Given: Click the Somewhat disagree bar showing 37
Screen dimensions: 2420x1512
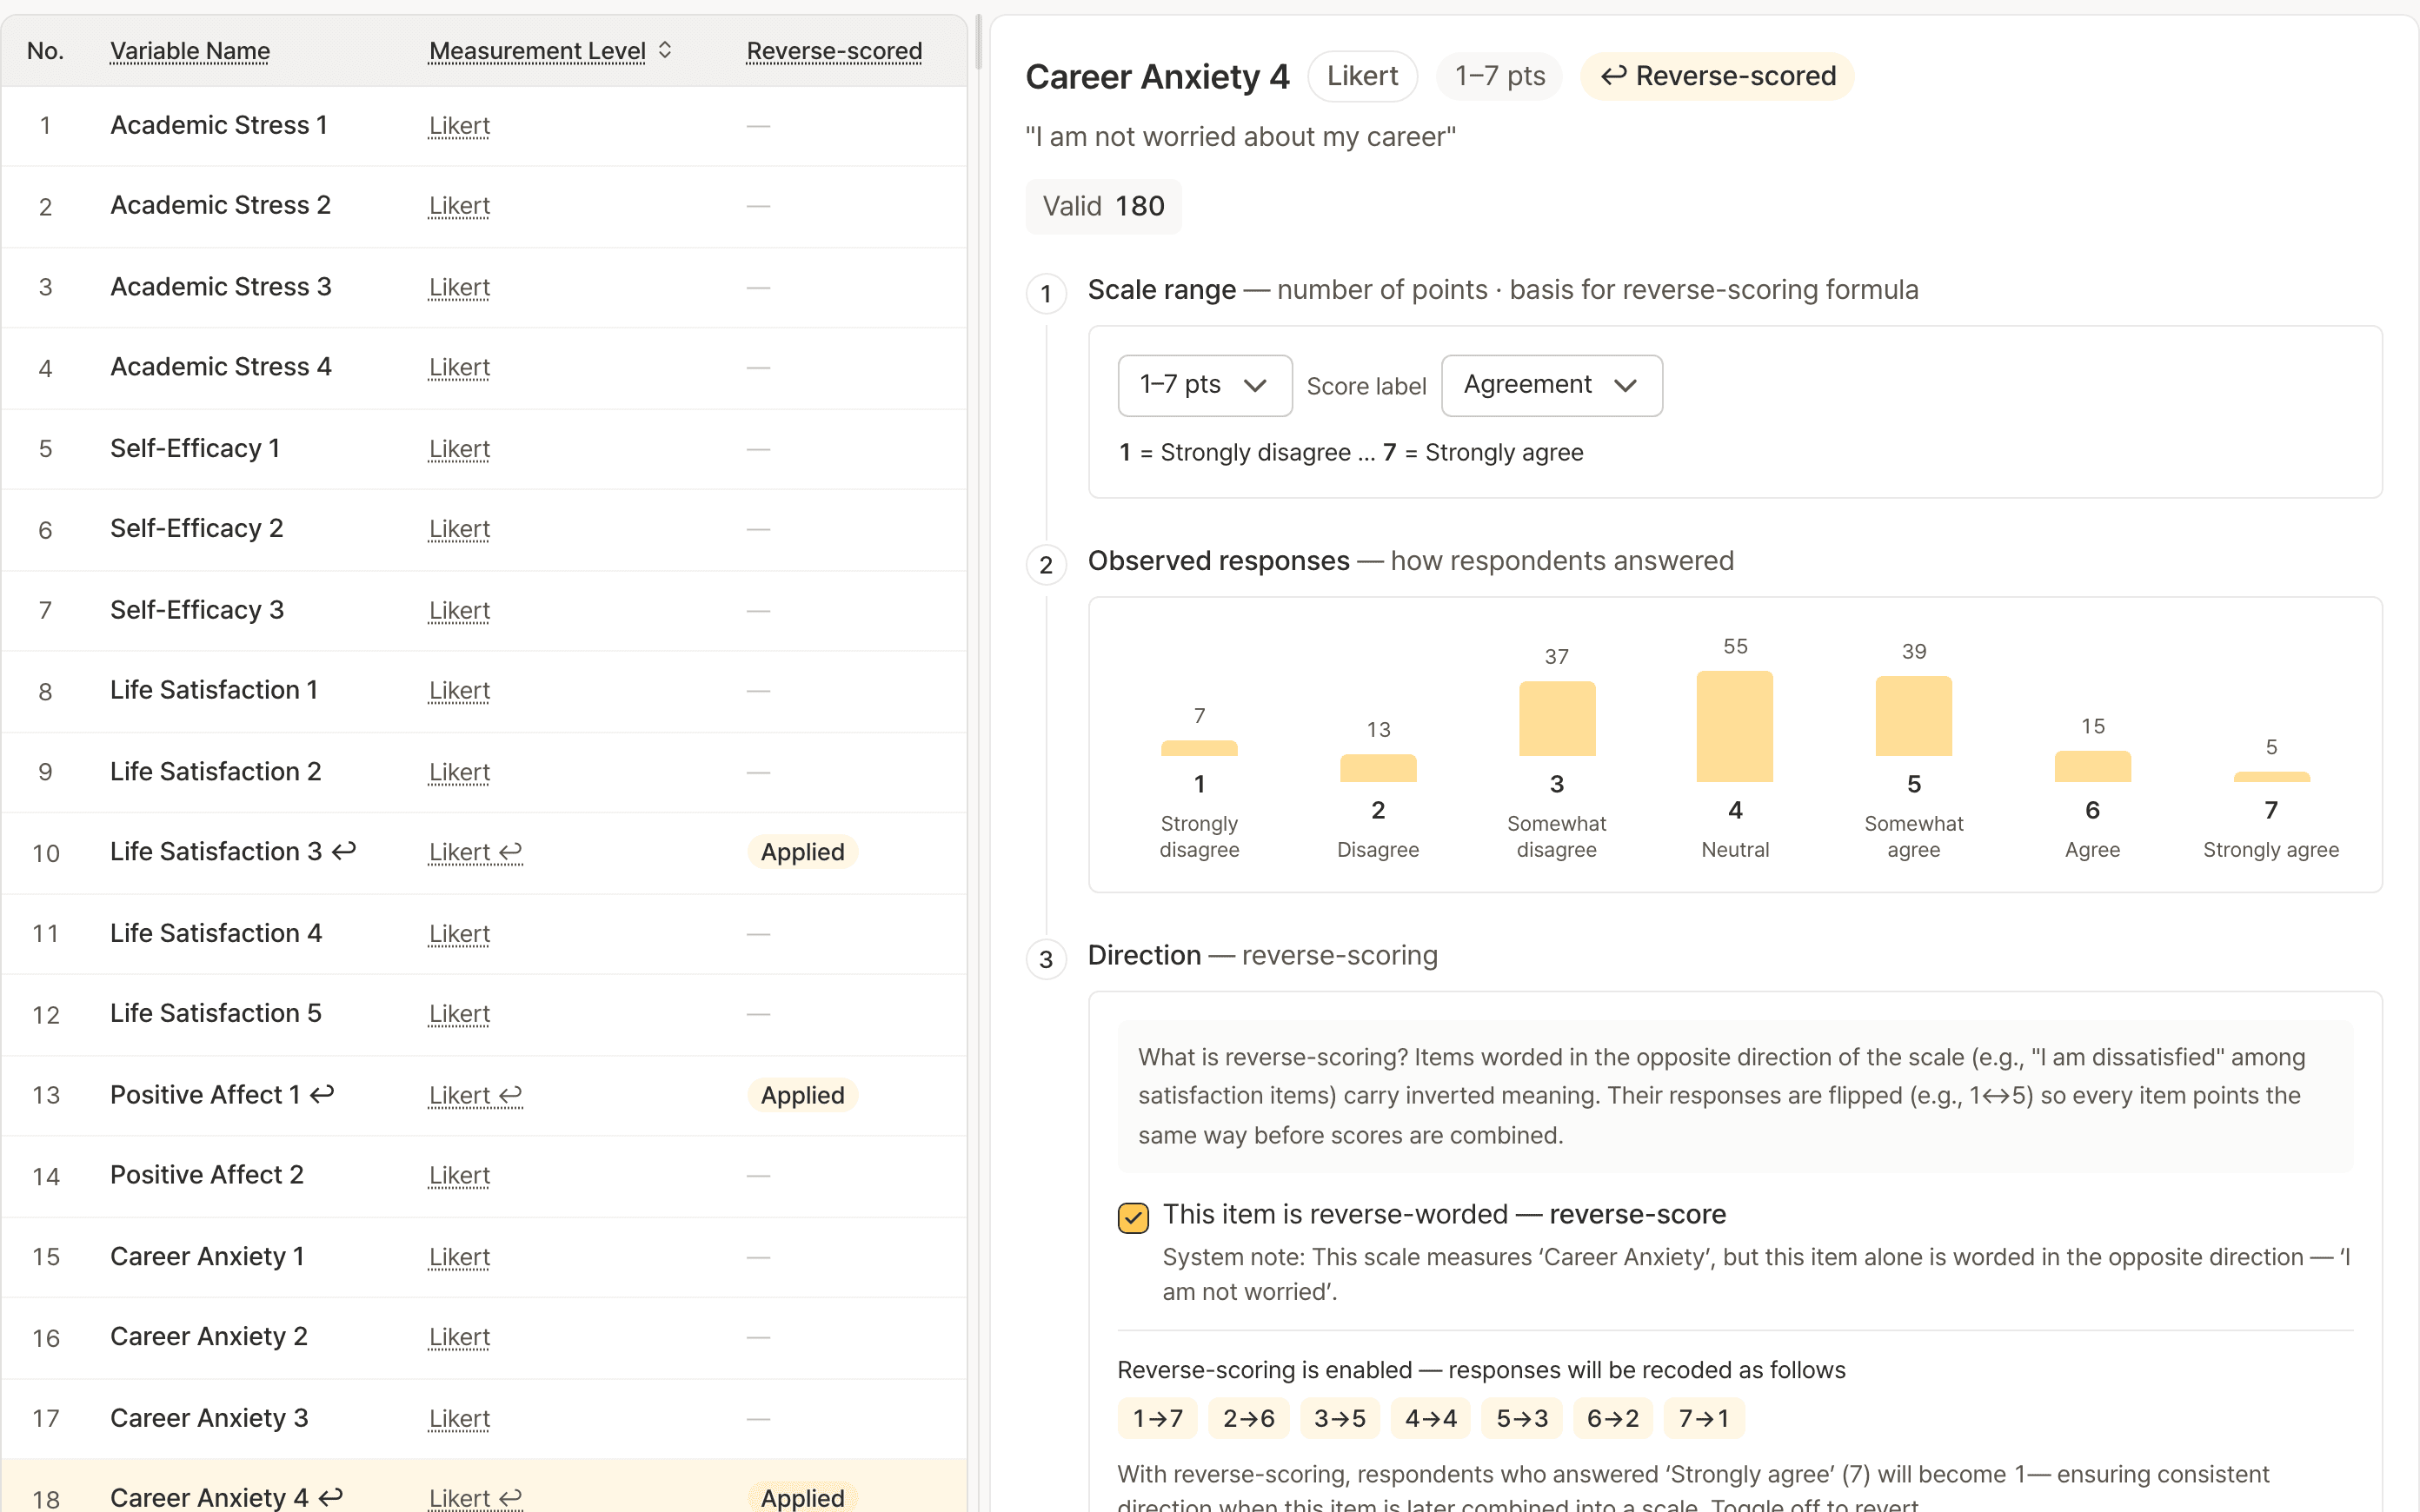Looking at the screenshot, I should (1557, 719).
